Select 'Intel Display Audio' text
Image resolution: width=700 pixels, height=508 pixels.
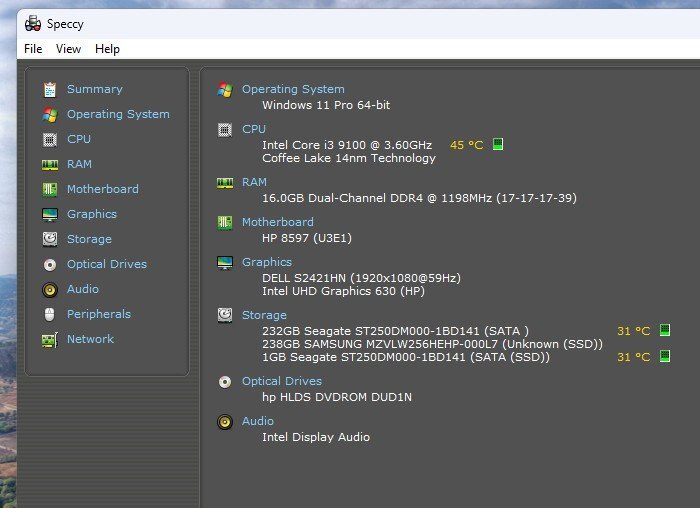point(316,437)
